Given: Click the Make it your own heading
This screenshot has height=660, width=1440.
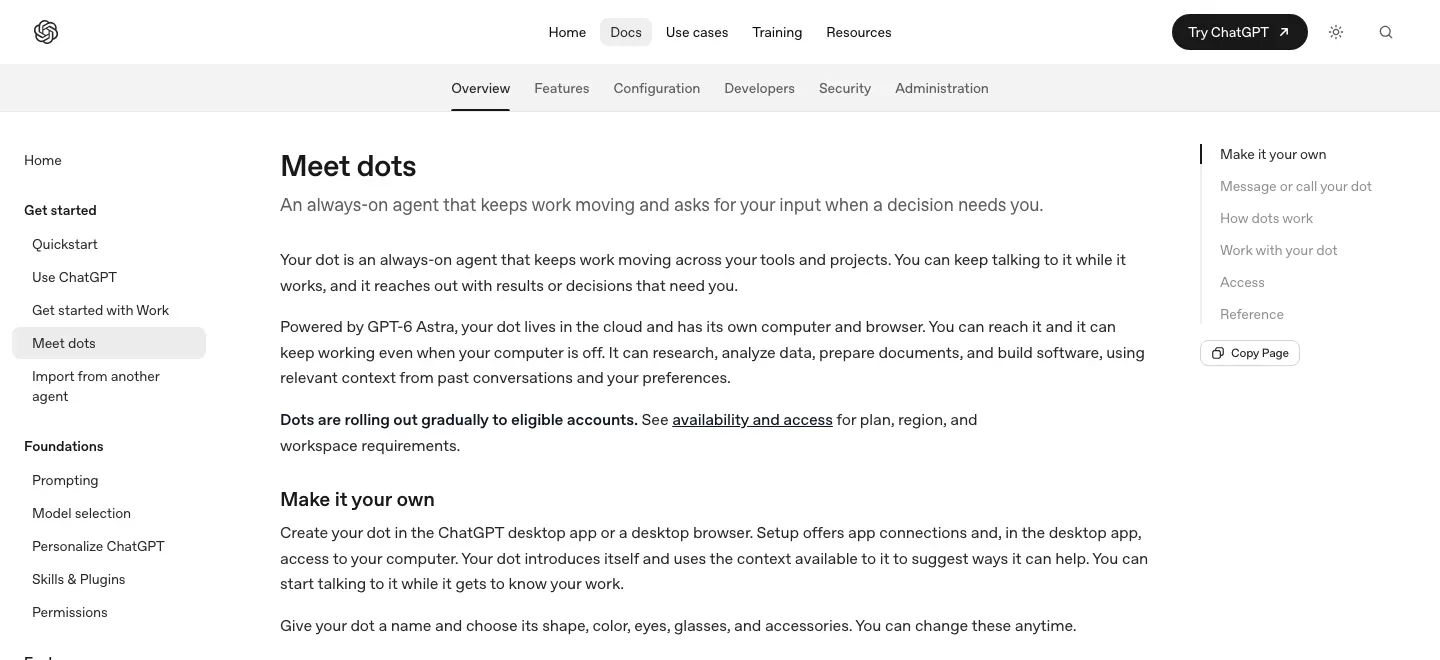Looking at the screenshot, I should pos(357,499).
